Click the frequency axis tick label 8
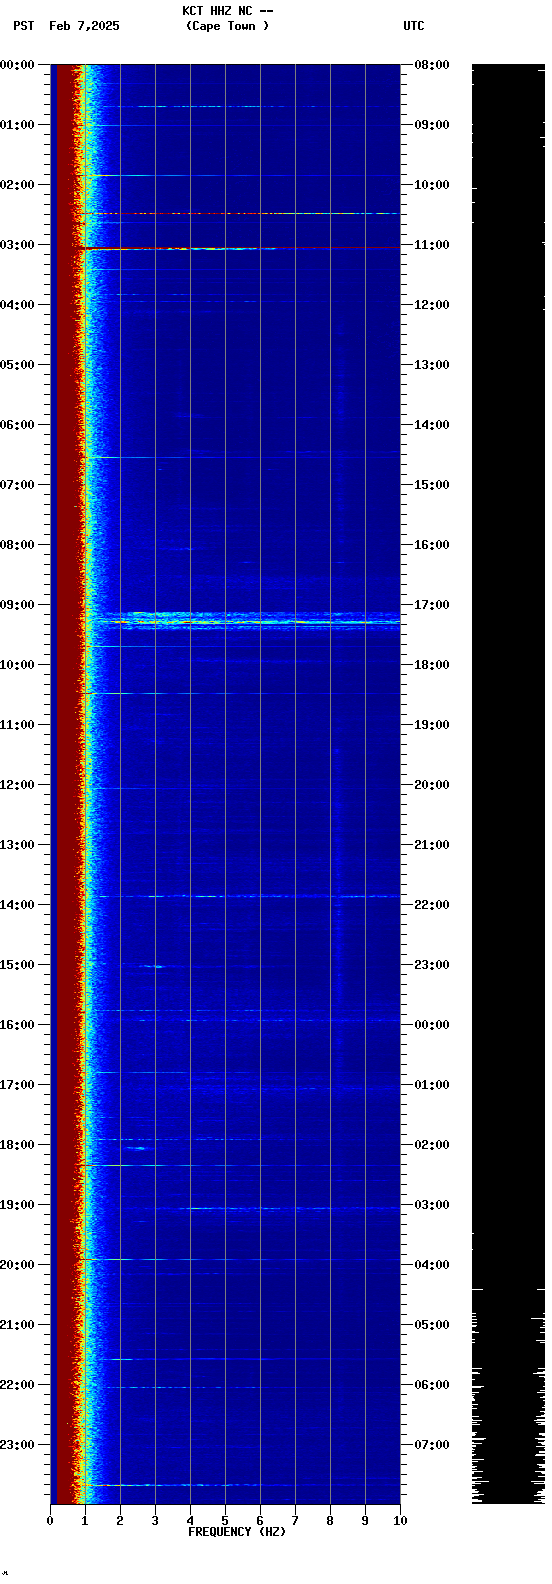The image size is (552, 1584). [x=330, y=1521]
